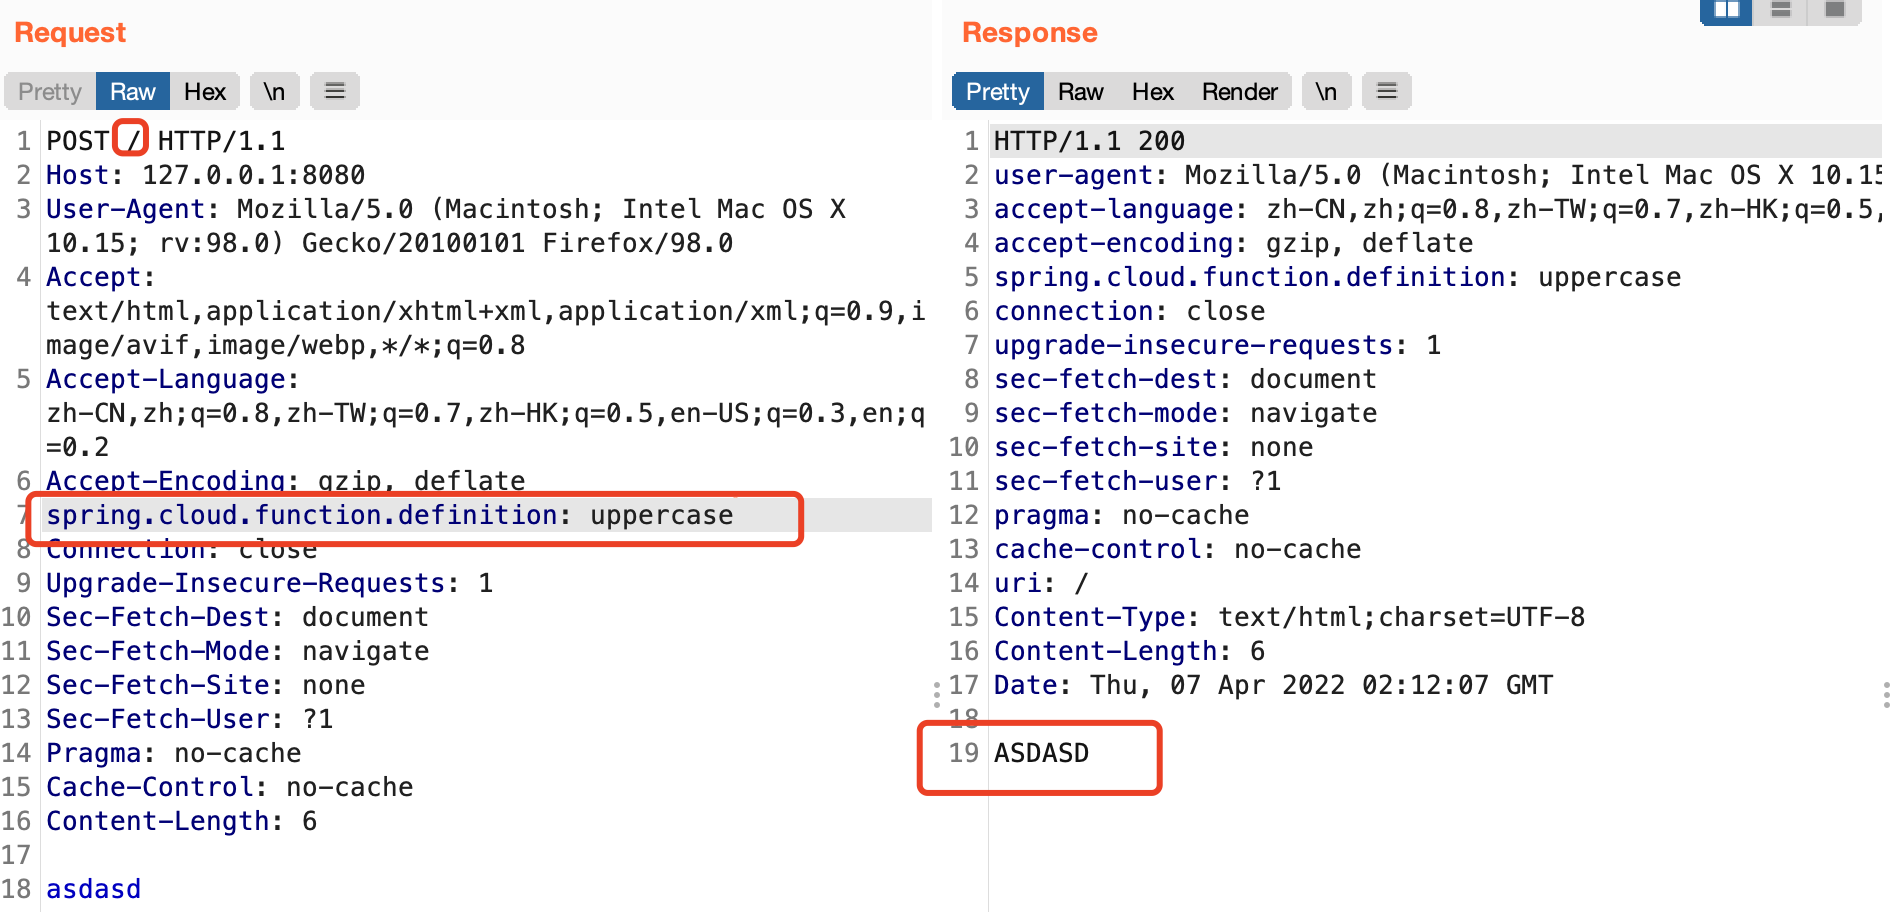The height and width of the screenshot is (912, 1890).
Task: Click the user-agent header in Response
Action: pos(1438,175)
